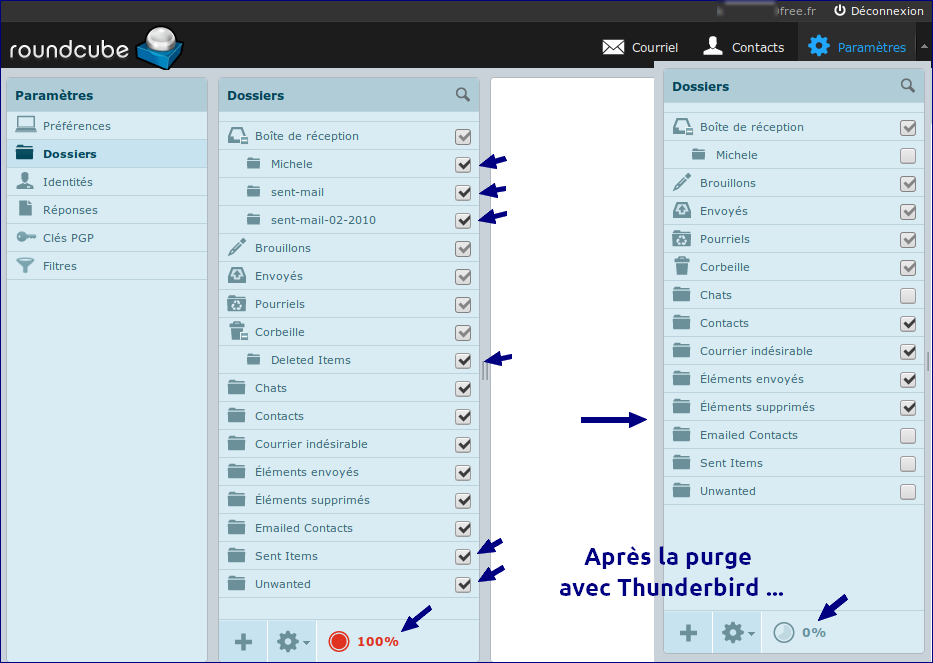This screenshot has width=933, height=663.
Task: Collapse the Corbeille folder tree in left panel
Action: [241, 337]
